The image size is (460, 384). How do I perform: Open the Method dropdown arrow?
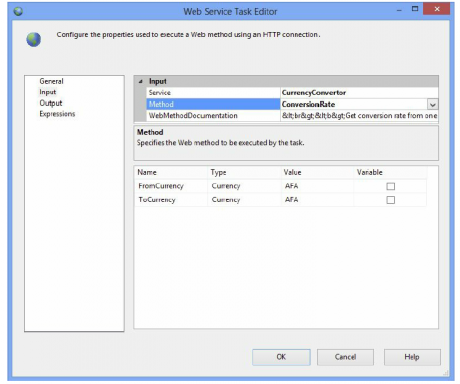(x=432, y=104)
